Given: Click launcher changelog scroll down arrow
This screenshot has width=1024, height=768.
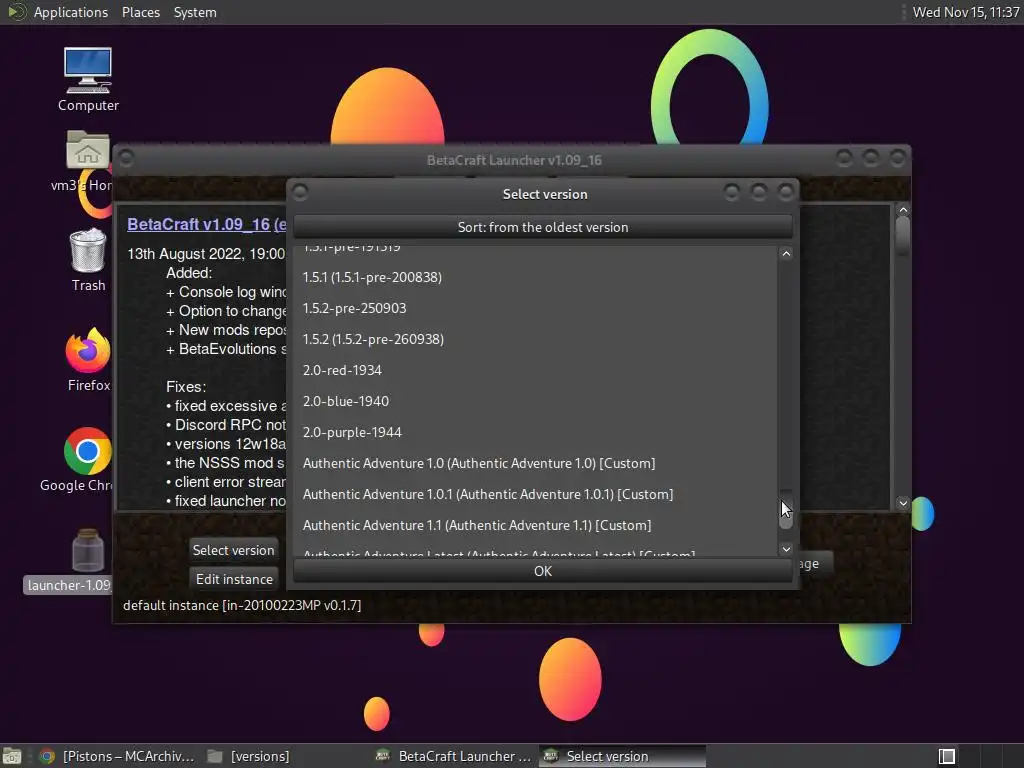Looking at the screenshot, I should click(x=903, y=503).
